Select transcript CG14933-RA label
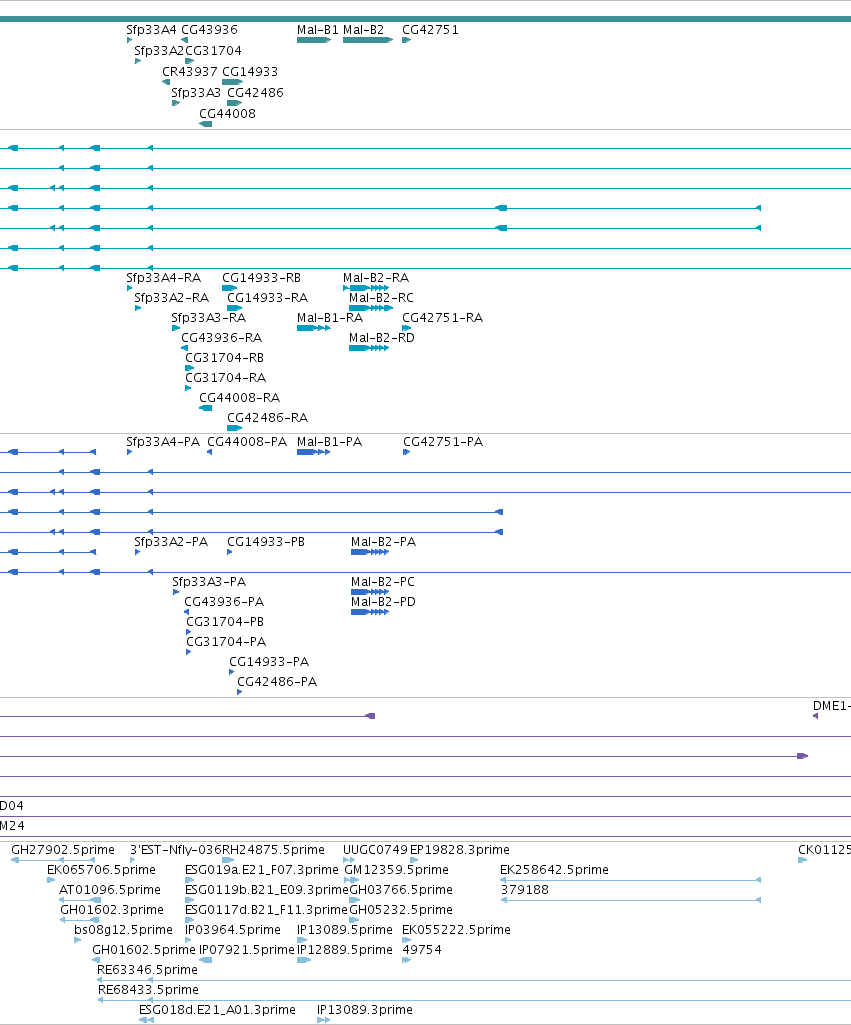This screenshot has width=851, height=1025. pyautogui.click(x=267, y=298)
